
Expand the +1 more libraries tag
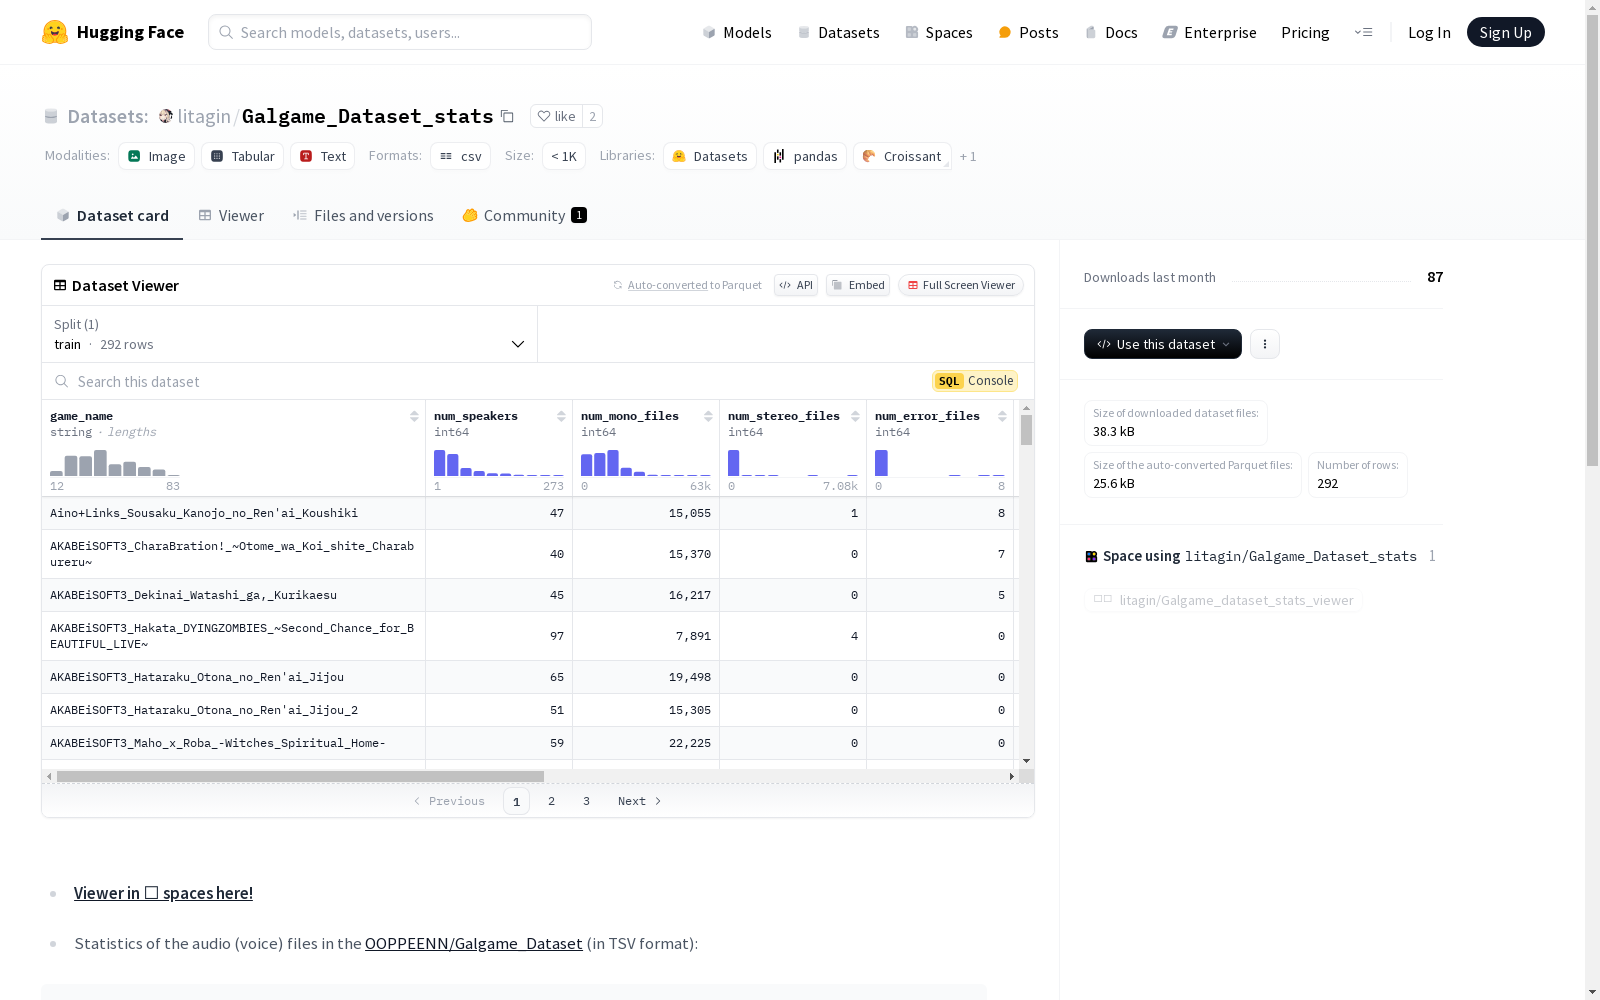point(967,156)
